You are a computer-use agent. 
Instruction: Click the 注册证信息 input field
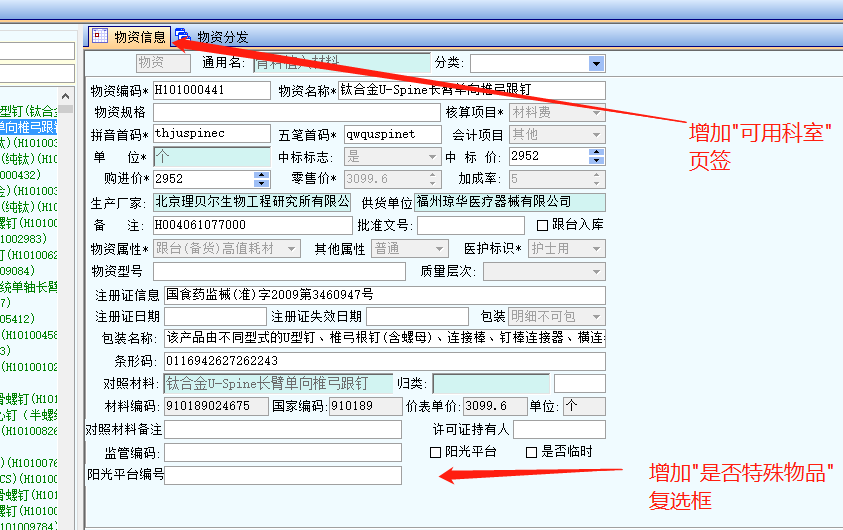(384, 295)
